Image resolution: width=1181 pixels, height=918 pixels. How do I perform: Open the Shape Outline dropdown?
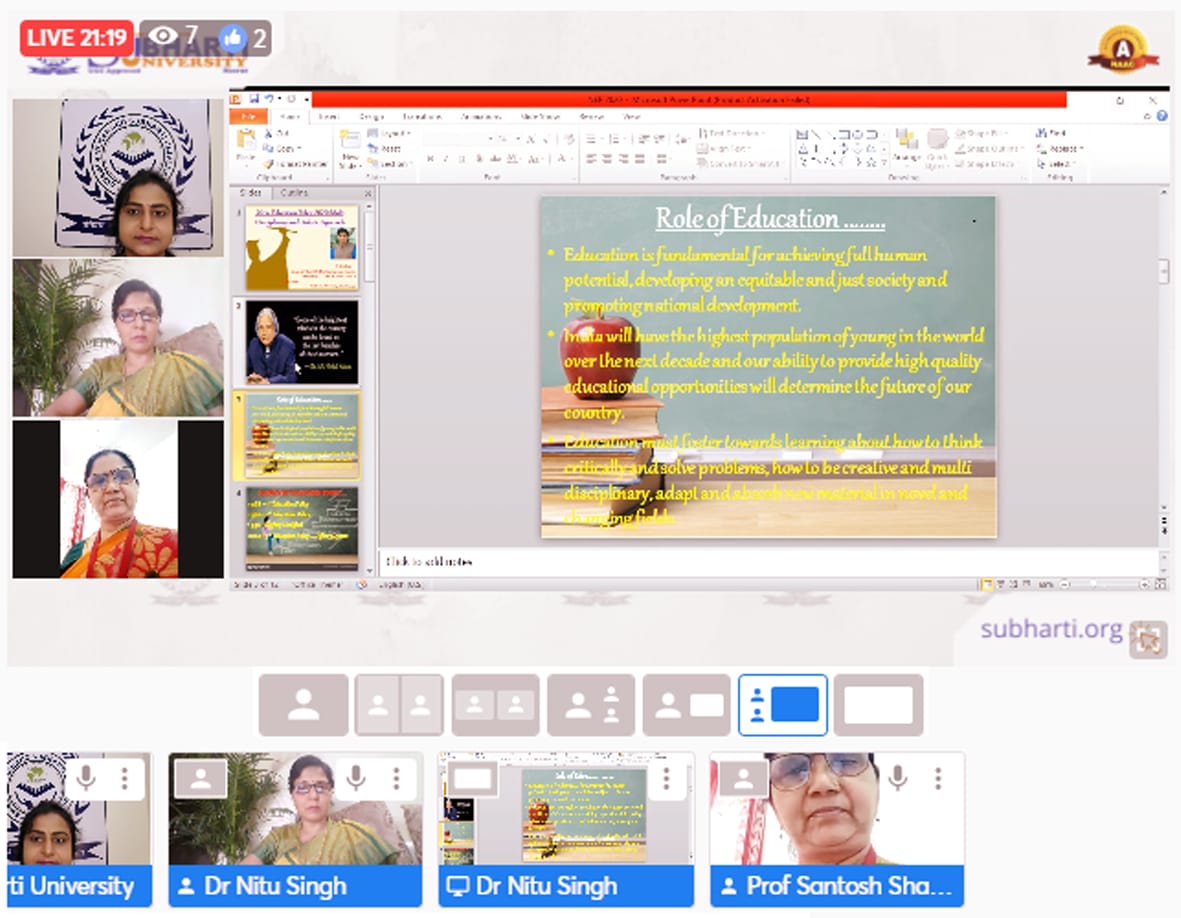(x=989, y=148)
